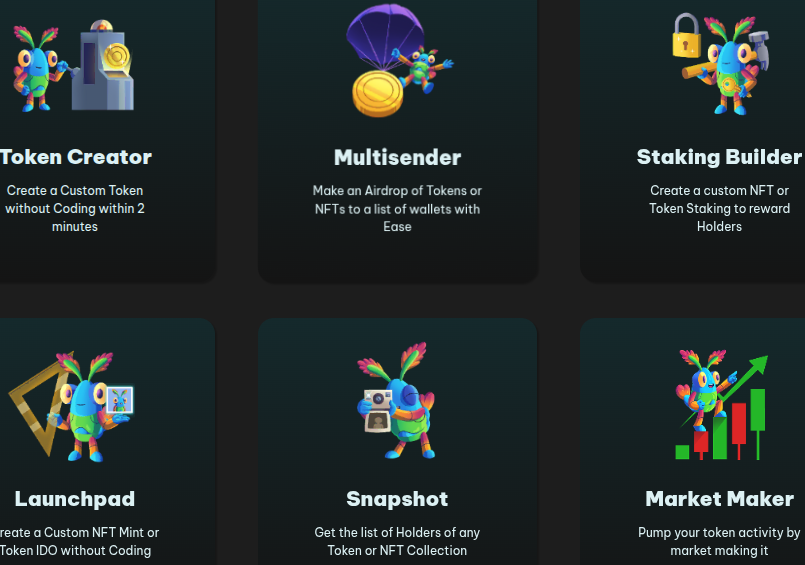
Task: Select the 'Create a custom NFT or Token Staking' text
Action: click(719, 208)
